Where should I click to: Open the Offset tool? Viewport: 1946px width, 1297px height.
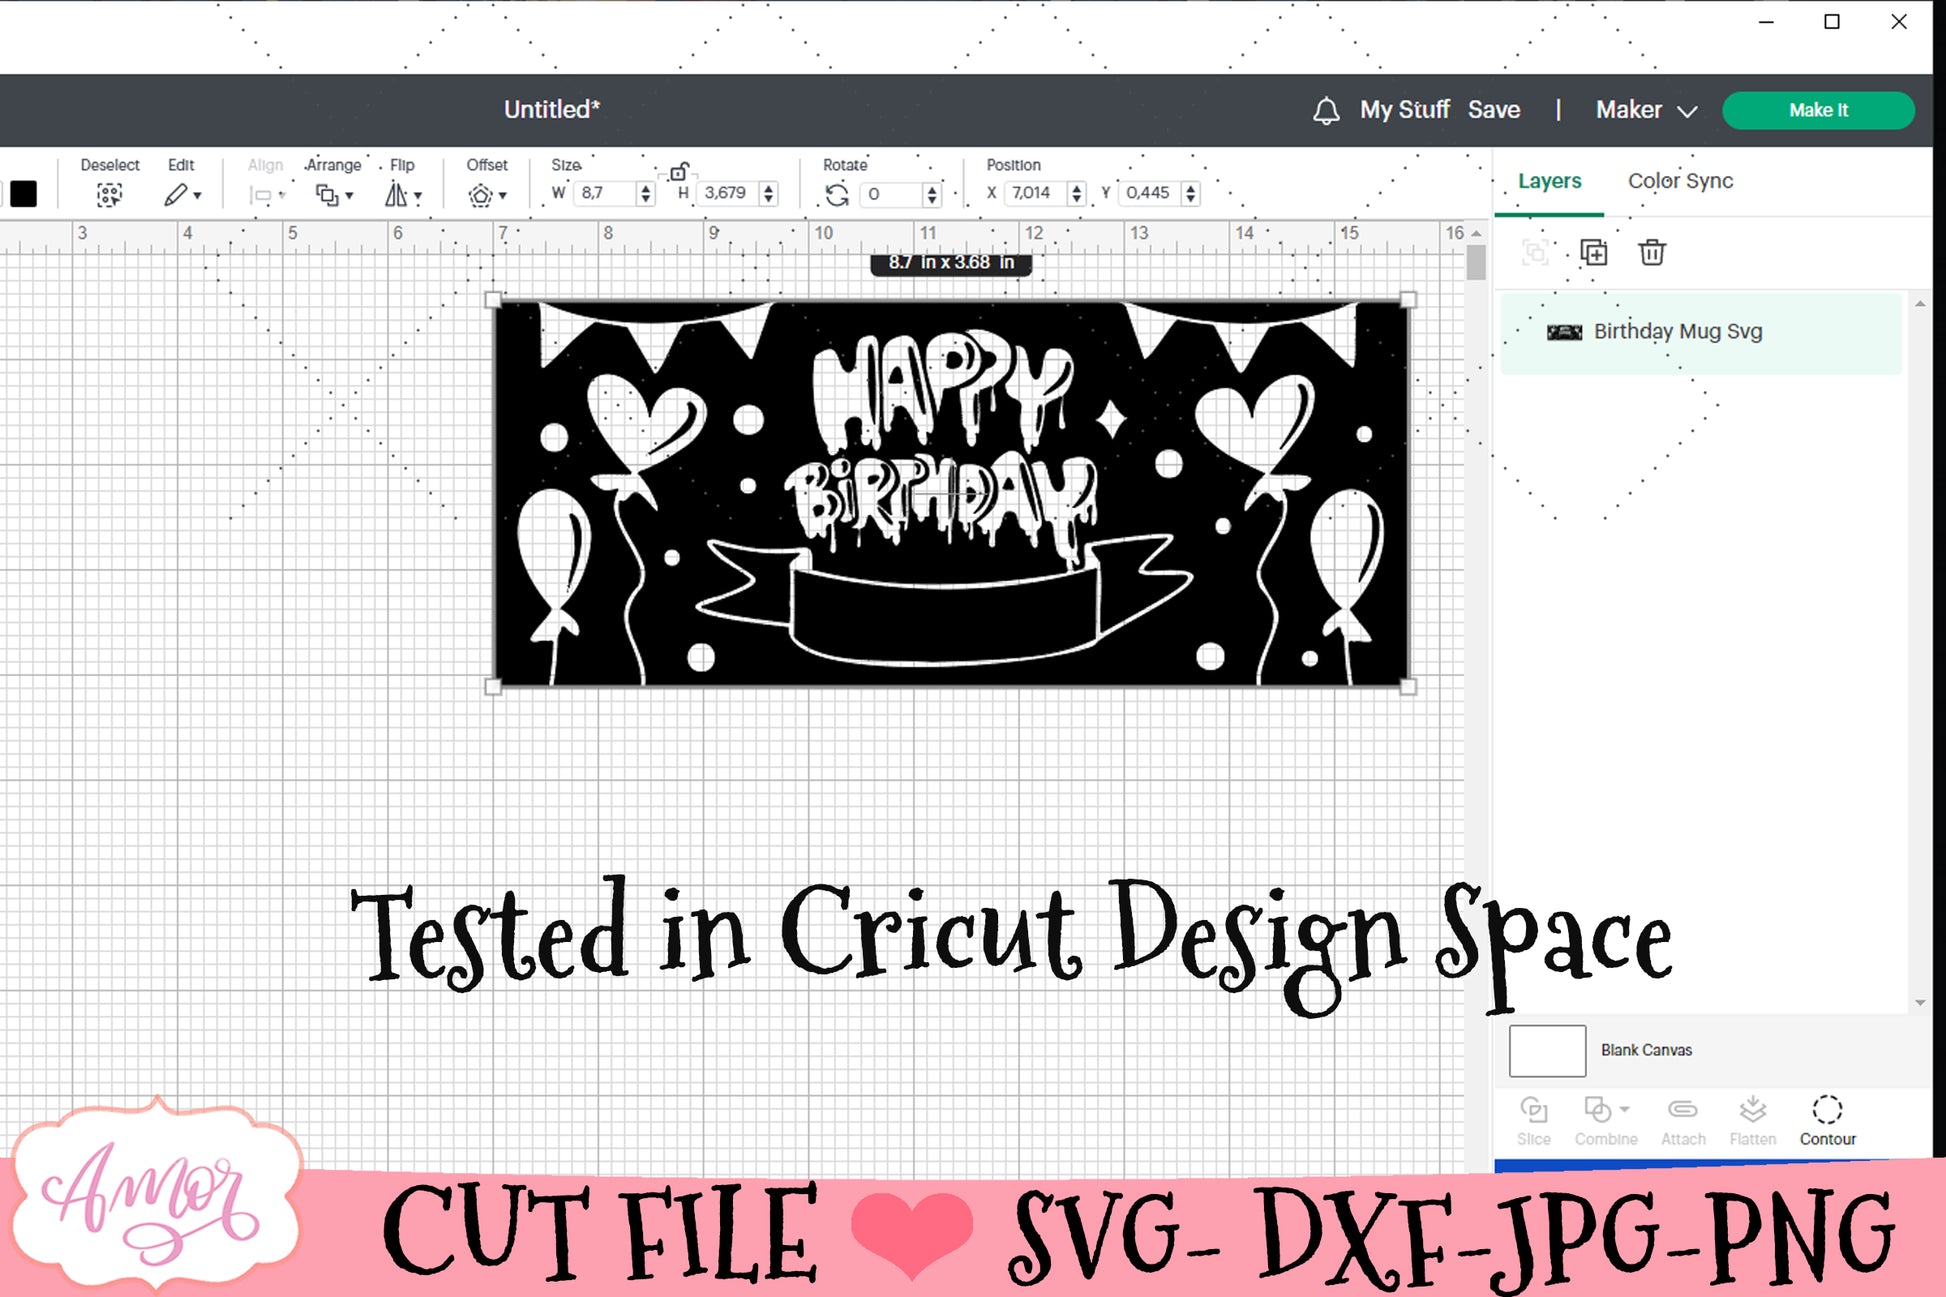(487, 195)
